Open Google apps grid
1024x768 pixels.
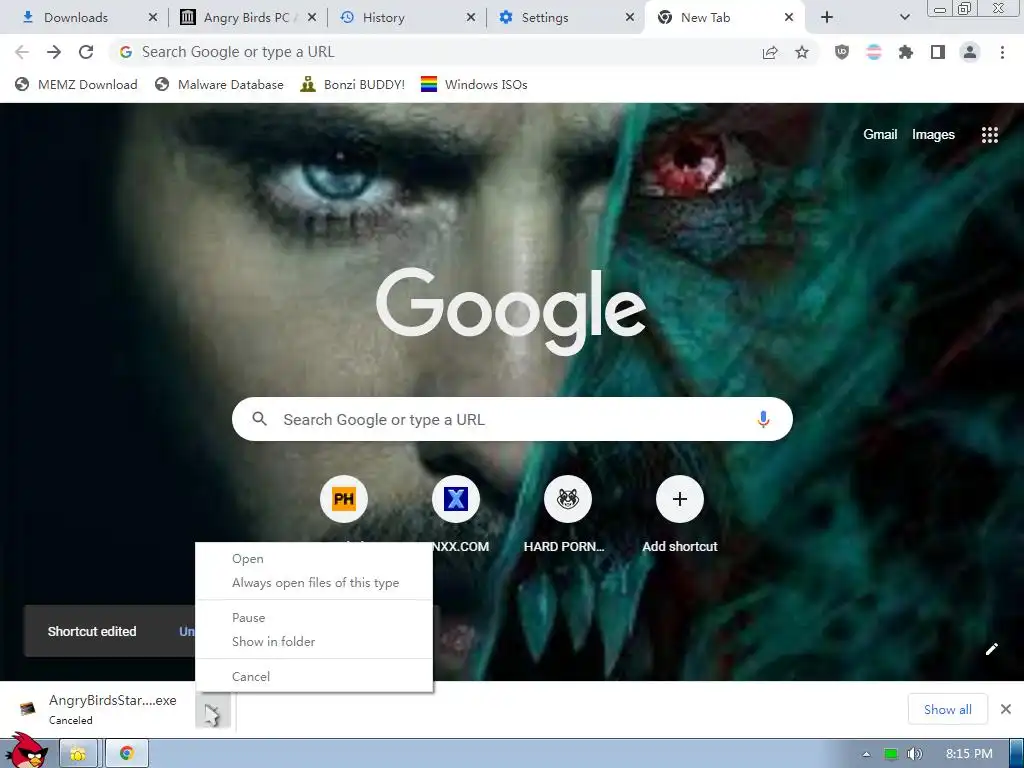tap(989, 135)
